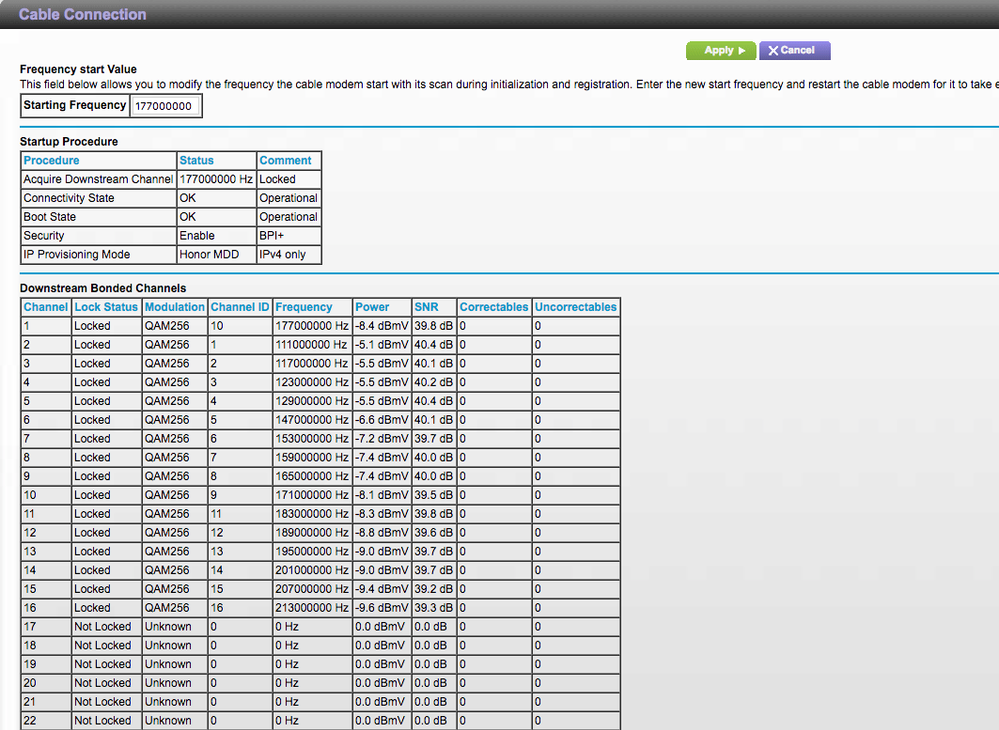Click the green Apply button
The image size is (999, 730).
pyautogui.click(x=720, y=50)
